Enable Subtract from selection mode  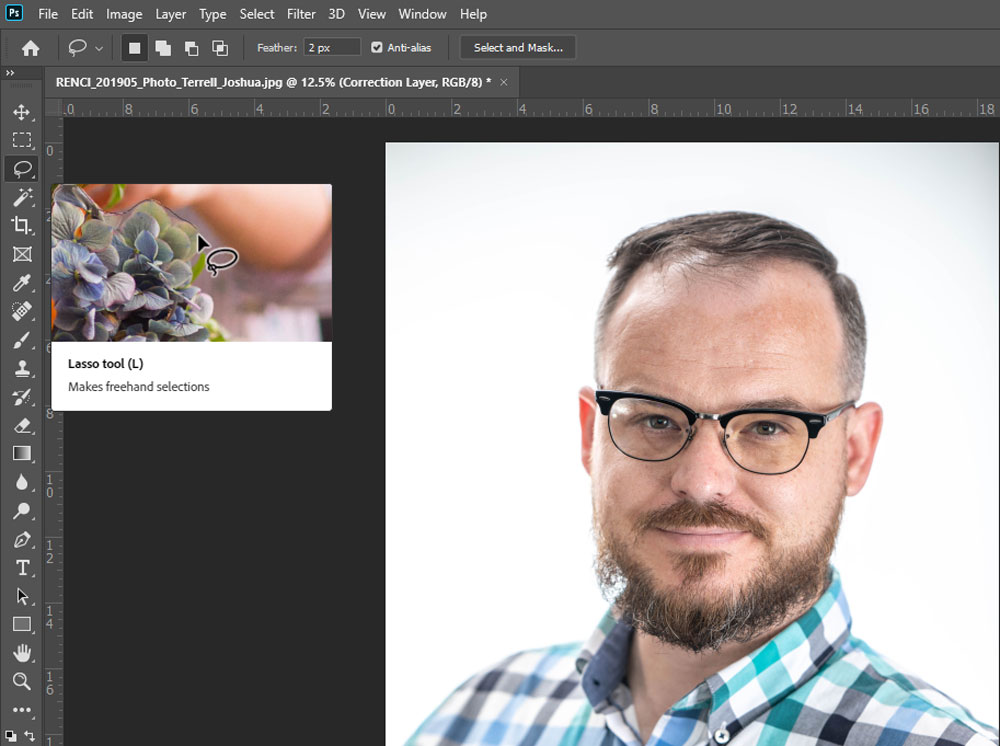click(191, 48)
